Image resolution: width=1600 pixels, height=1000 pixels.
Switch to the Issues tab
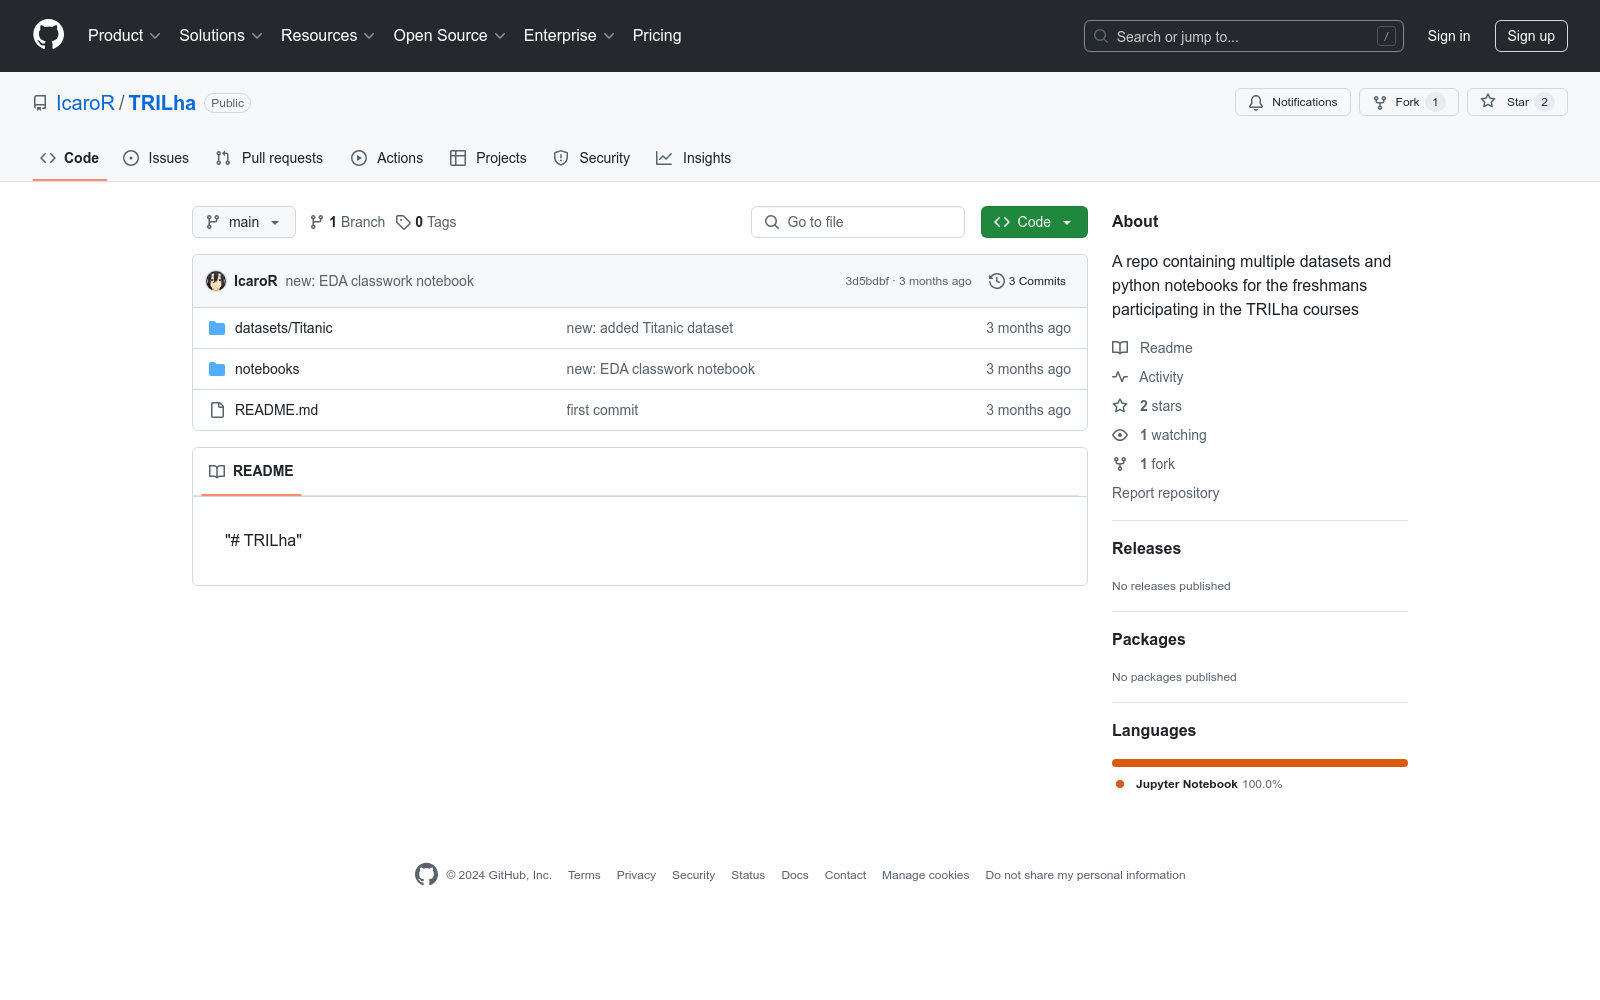pyautogui.click(x=156, y=158)
